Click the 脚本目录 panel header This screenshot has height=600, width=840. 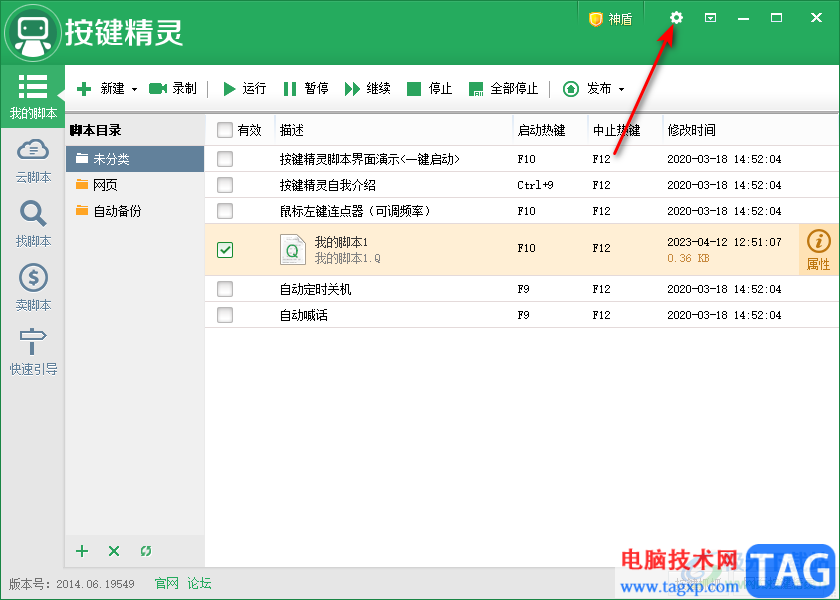[95, 130]
